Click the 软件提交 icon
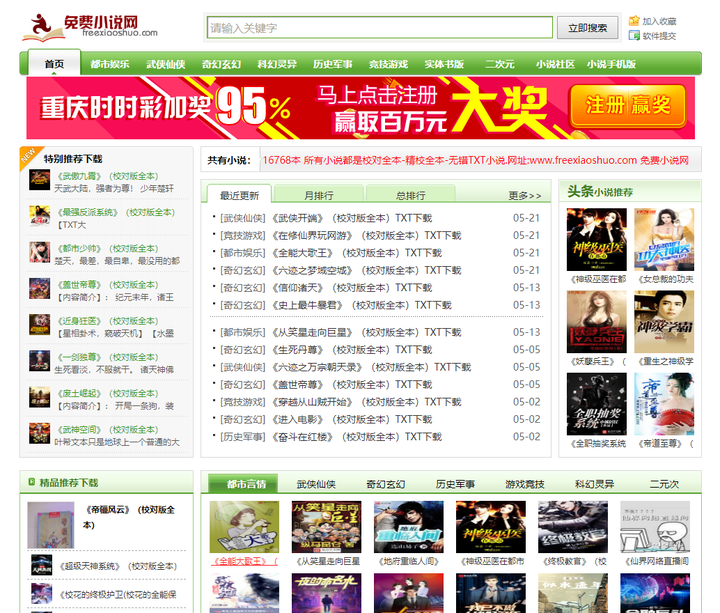 click(x=634, y=35)
